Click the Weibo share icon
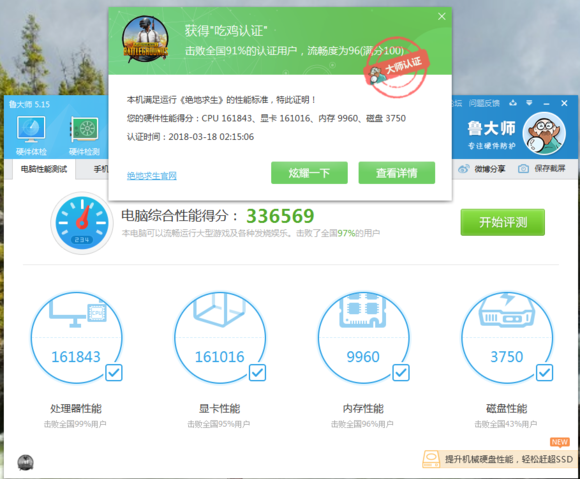580x479 pixels. [463, 169]
